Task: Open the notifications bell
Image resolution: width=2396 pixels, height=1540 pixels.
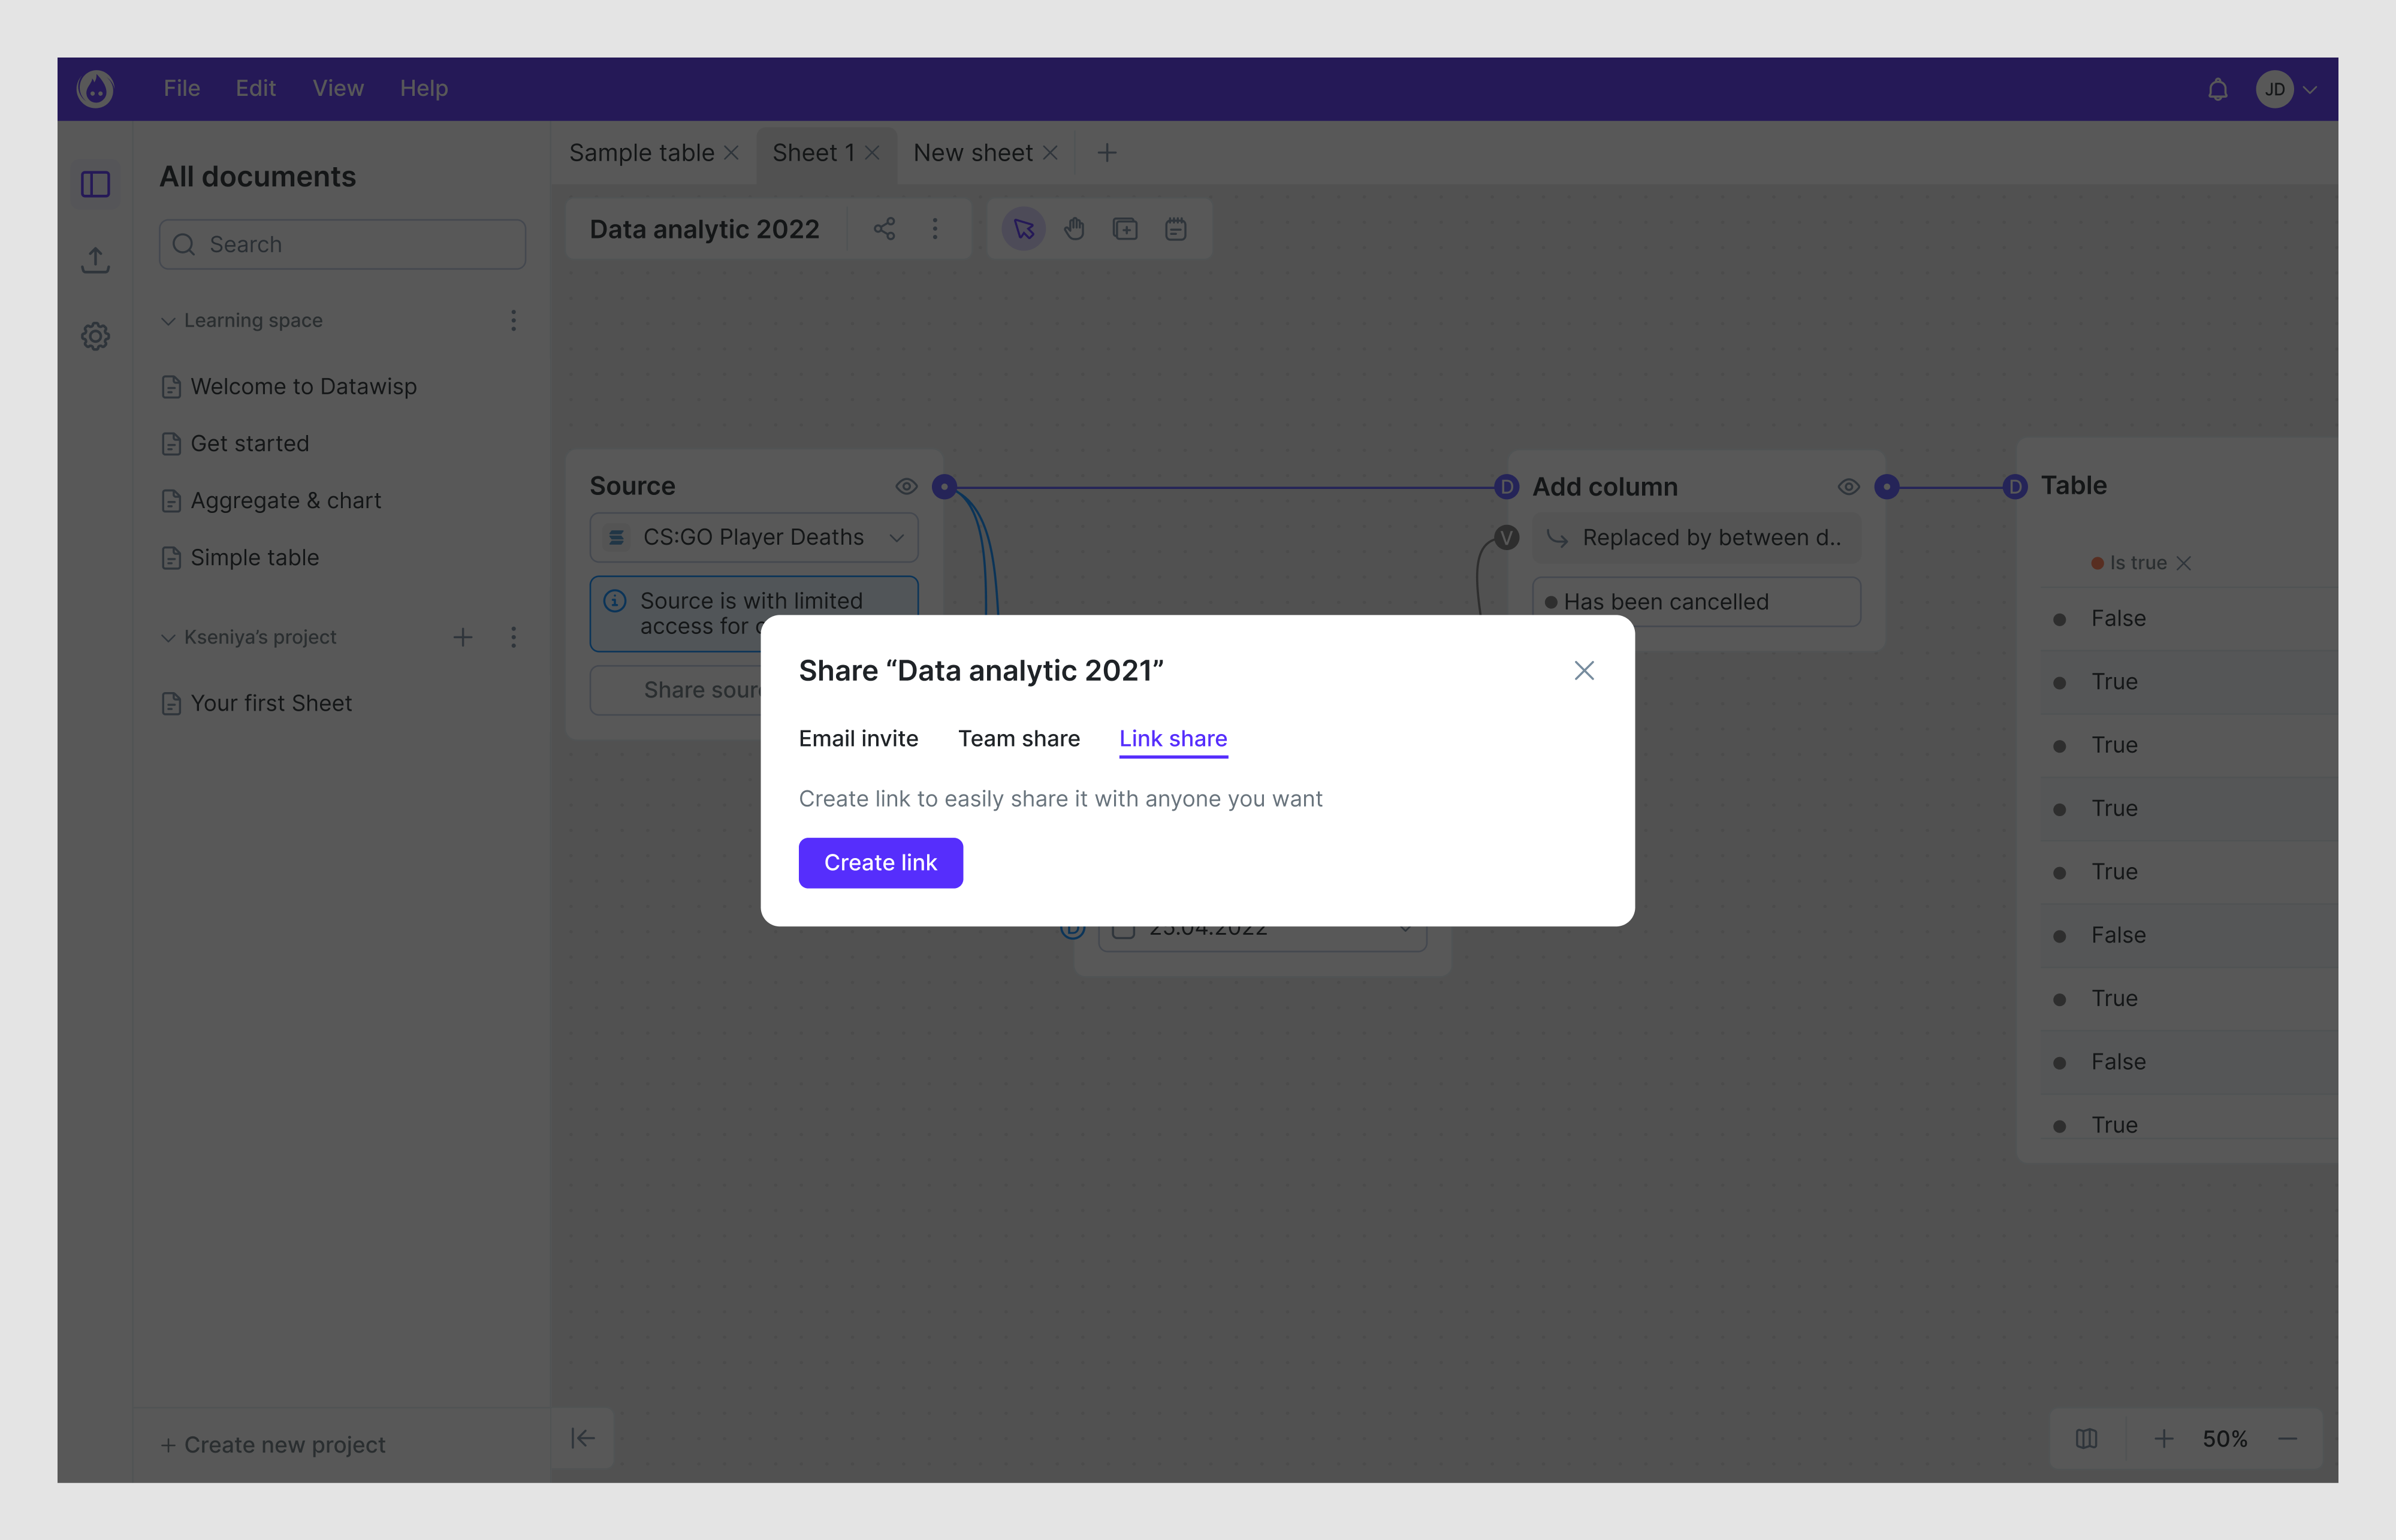Action: [2217, 89]
